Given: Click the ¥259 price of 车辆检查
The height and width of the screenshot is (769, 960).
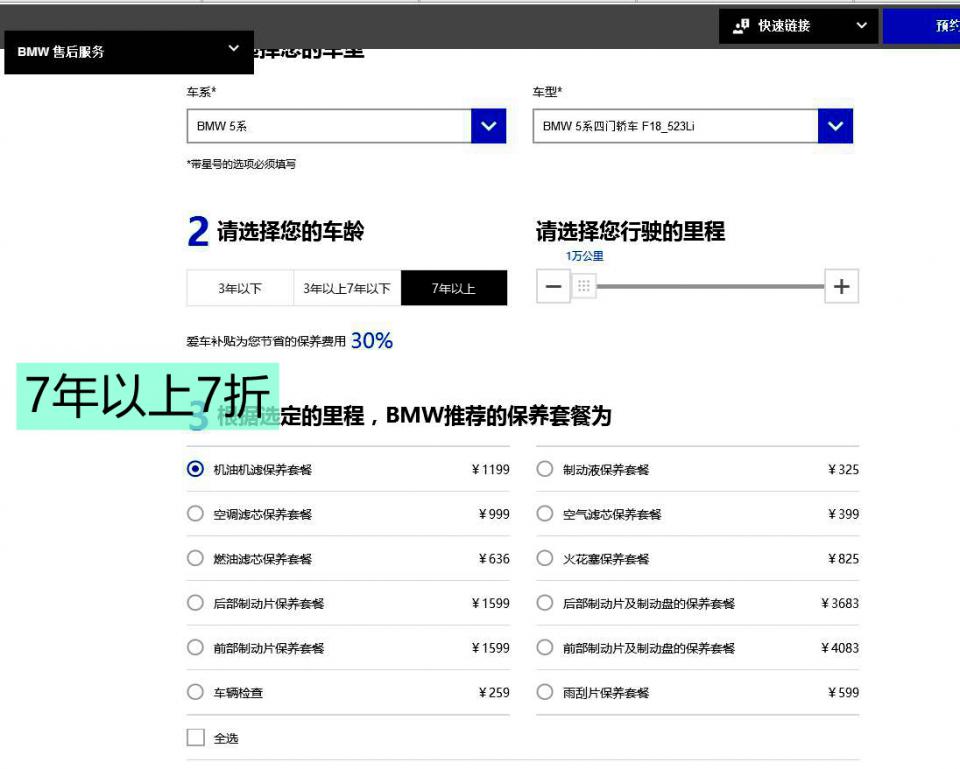Looking at the screenshot, I should point(494,693).
